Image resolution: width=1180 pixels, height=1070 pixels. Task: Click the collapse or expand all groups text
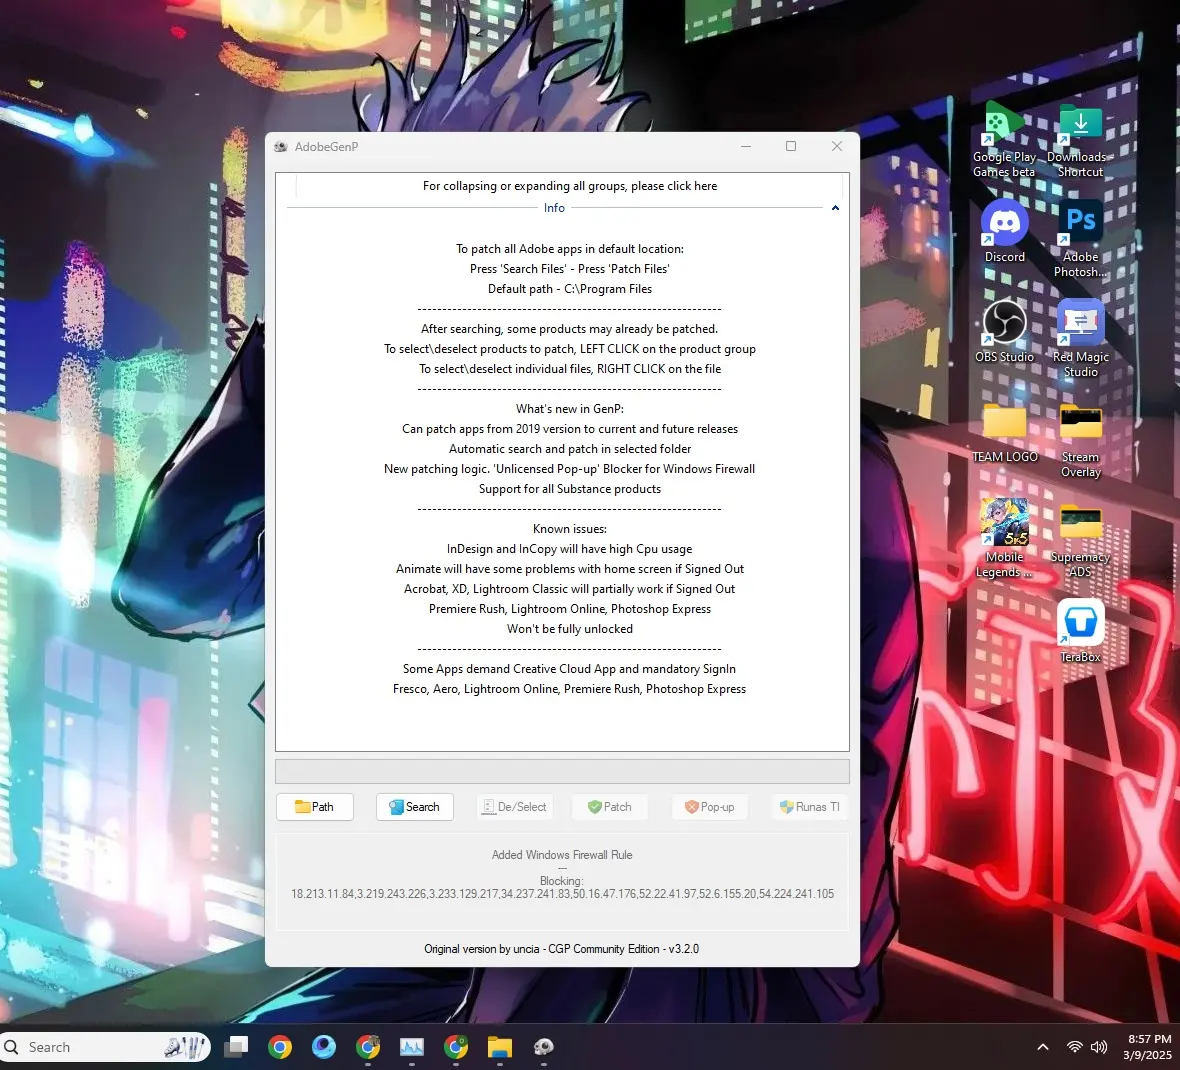coord(570,186)
